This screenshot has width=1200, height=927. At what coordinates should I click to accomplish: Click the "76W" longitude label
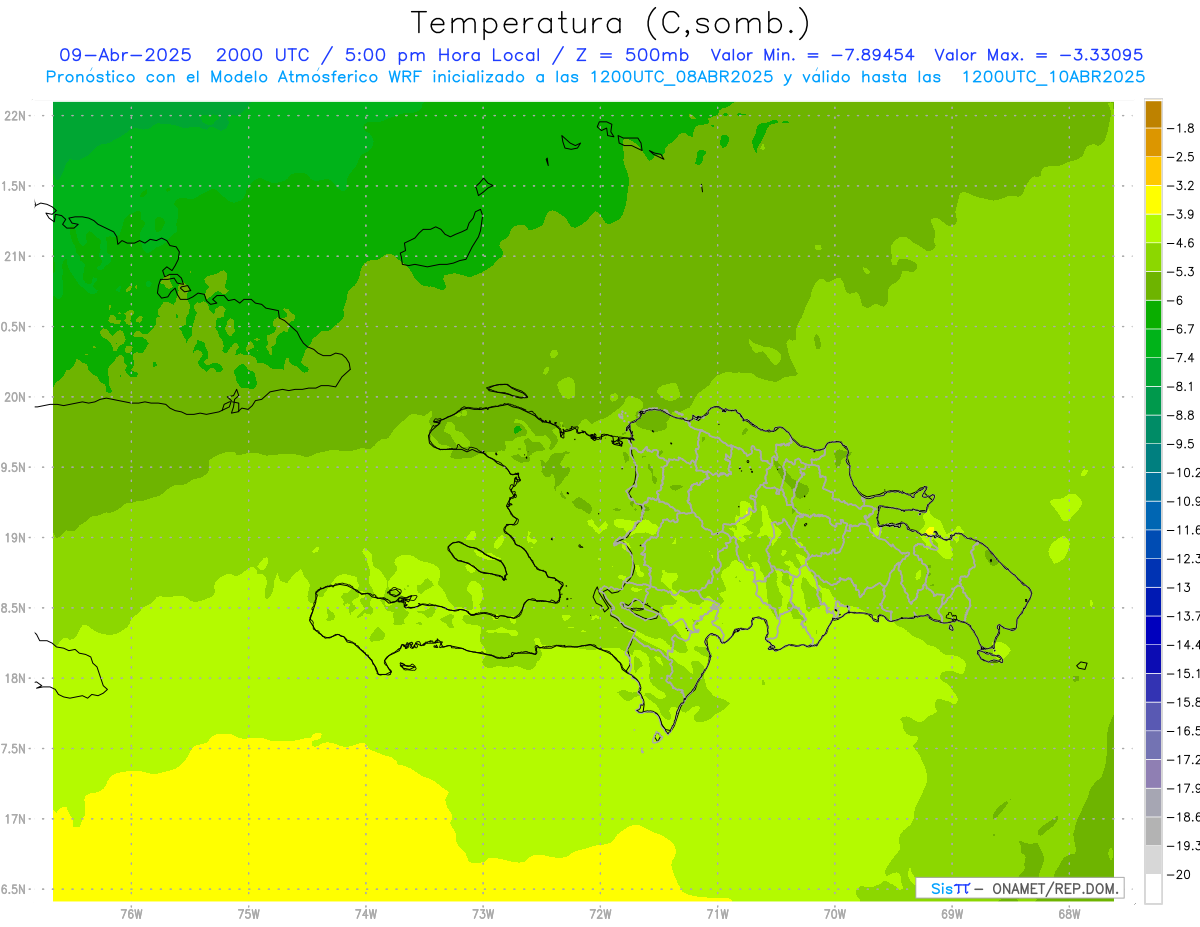pyautogui.click(x=131, y=913)
